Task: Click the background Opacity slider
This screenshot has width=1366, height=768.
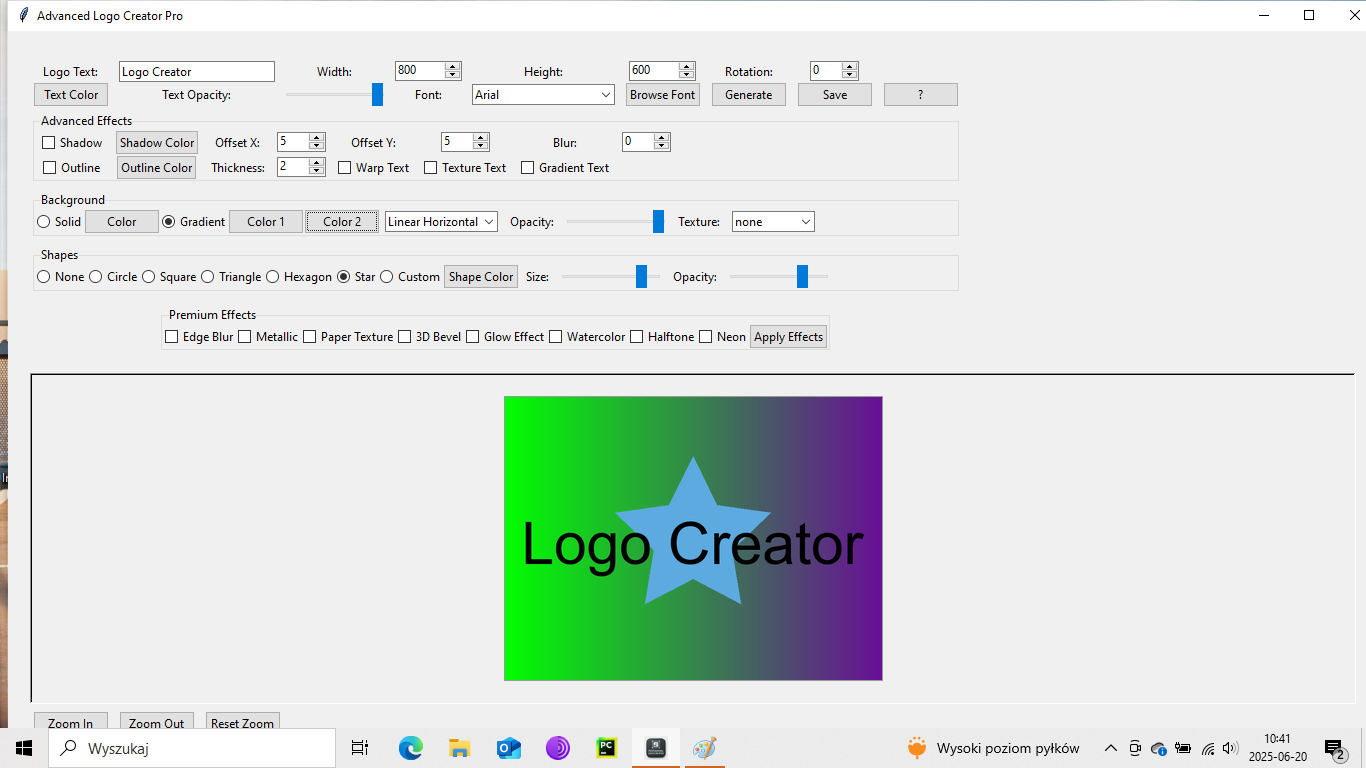Action: click(x=616, y=221)
